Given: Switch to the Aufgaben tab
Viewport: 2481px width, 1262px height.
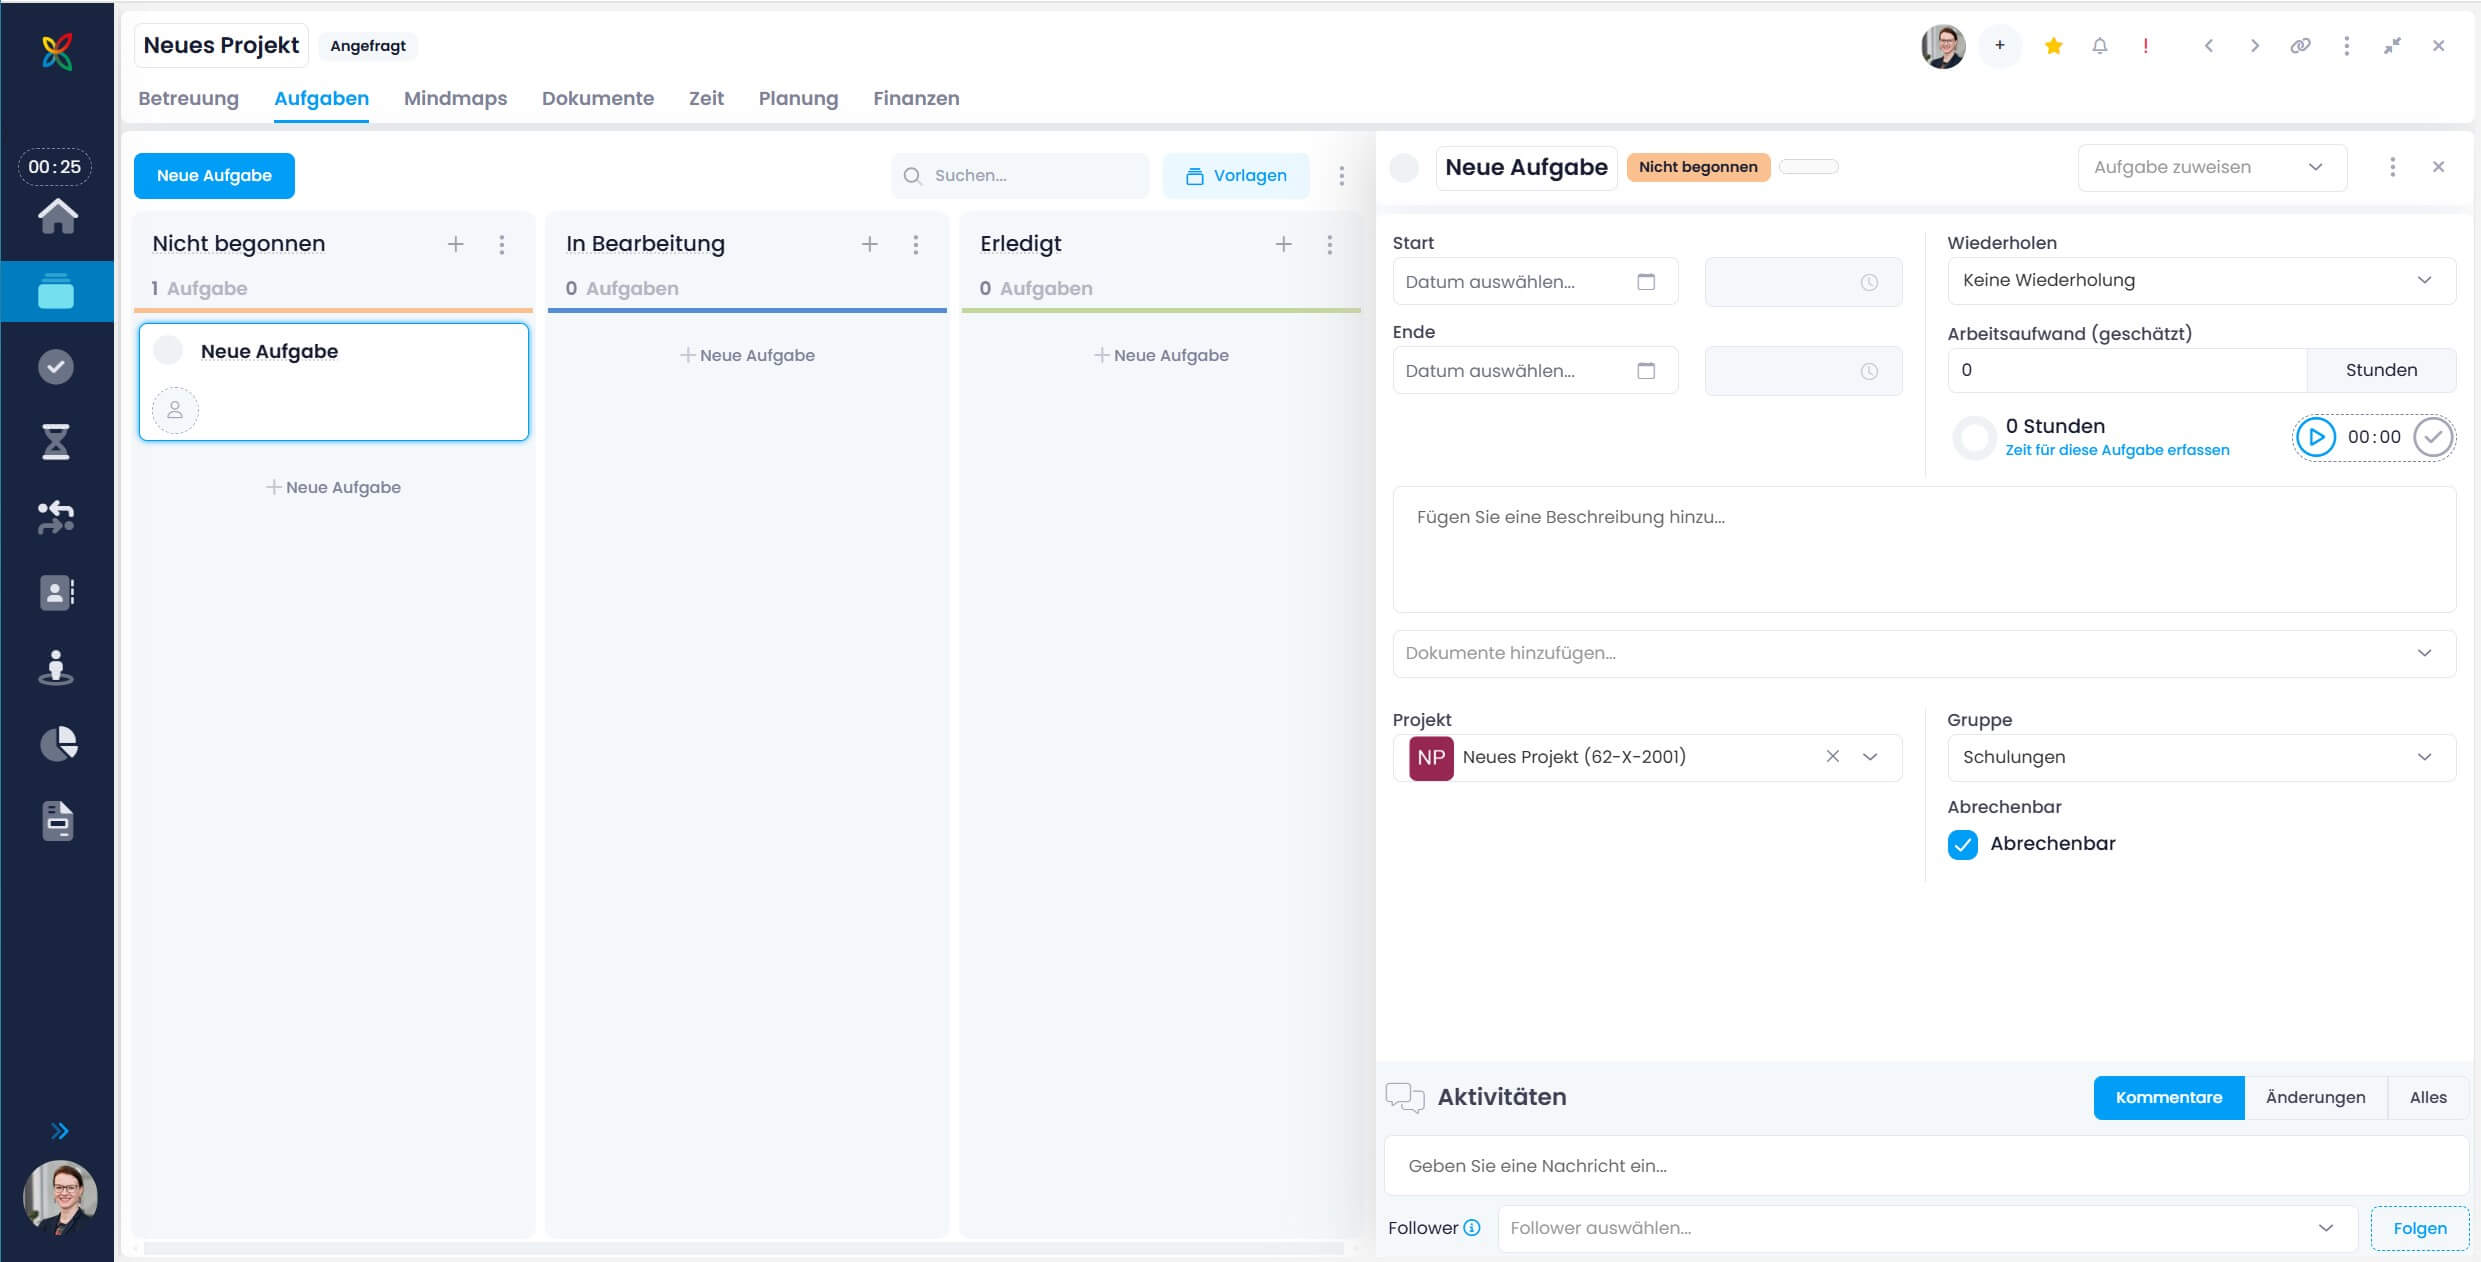Looking at the screenshot, I should [321, 98].
